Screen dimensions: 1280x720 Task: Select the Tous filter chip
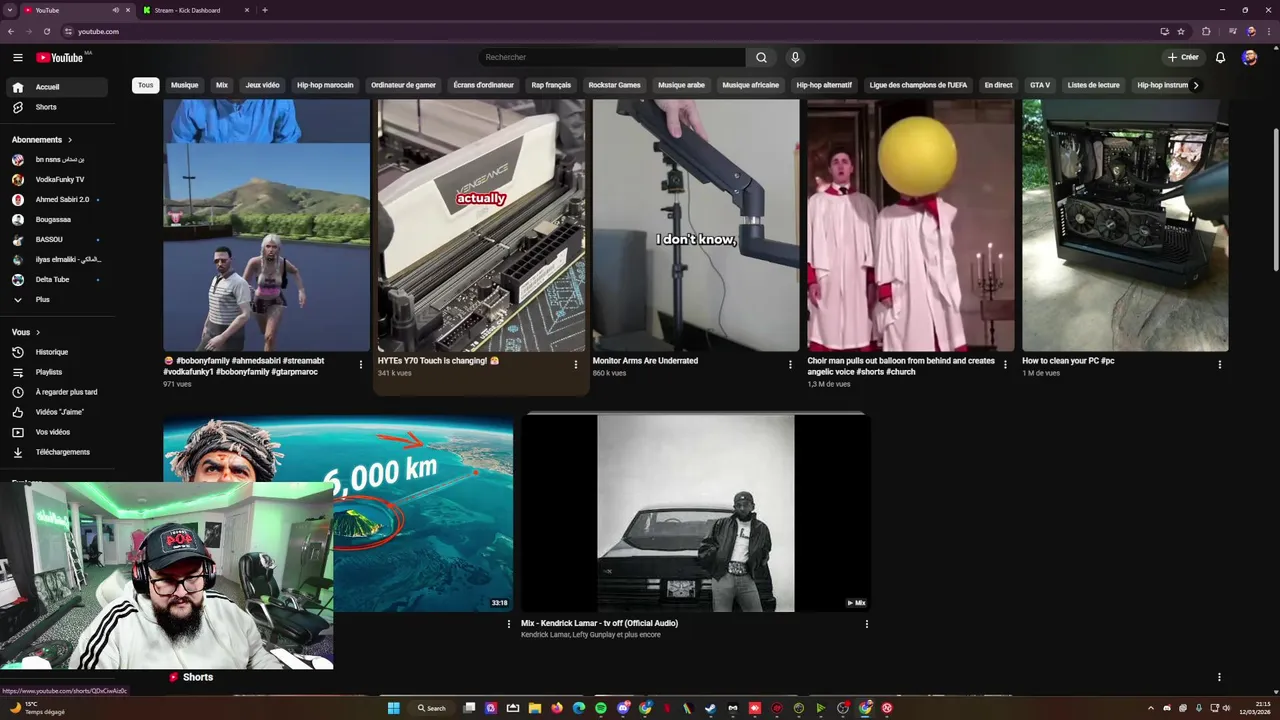coord(146,85)
